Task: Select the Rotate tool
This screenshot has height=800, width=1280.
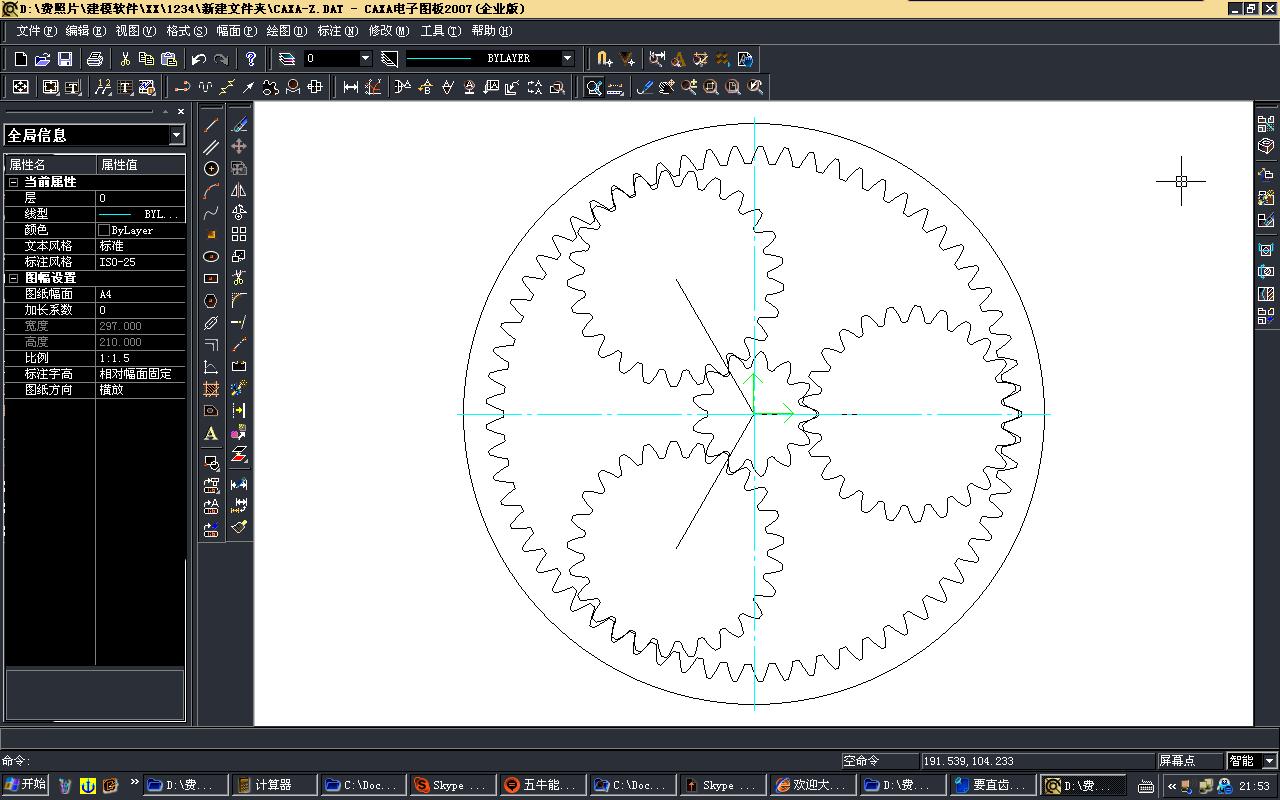Action: [239, 212]
